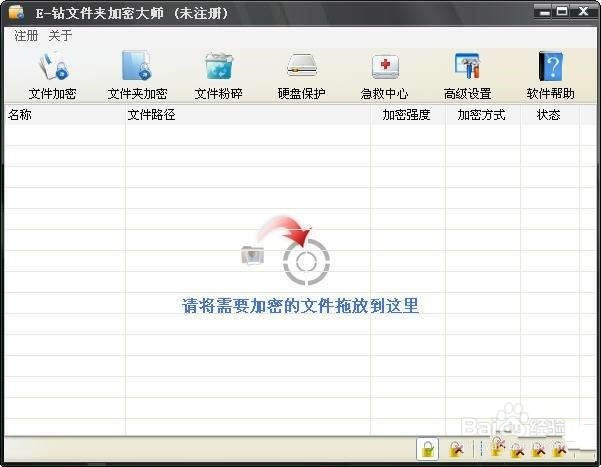The width and height of the screenshot is (601, 467).
Task: Click the green-check padlock icon in status bar
Action: coord(427,449)
